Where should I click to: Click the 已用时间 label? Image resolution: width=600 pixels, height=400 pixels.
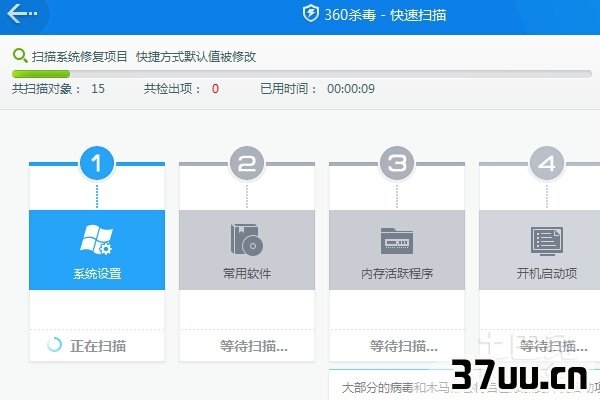288,89
